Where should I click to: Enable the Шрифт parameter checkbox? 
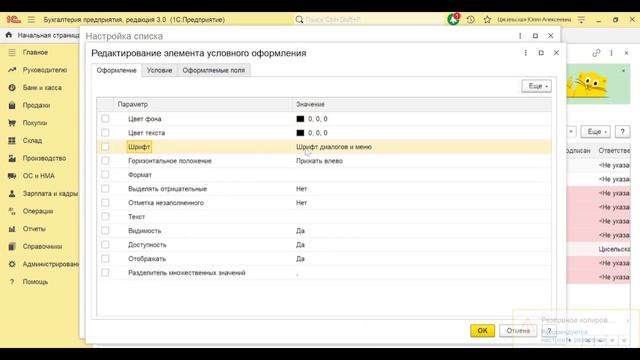[105, 147]
